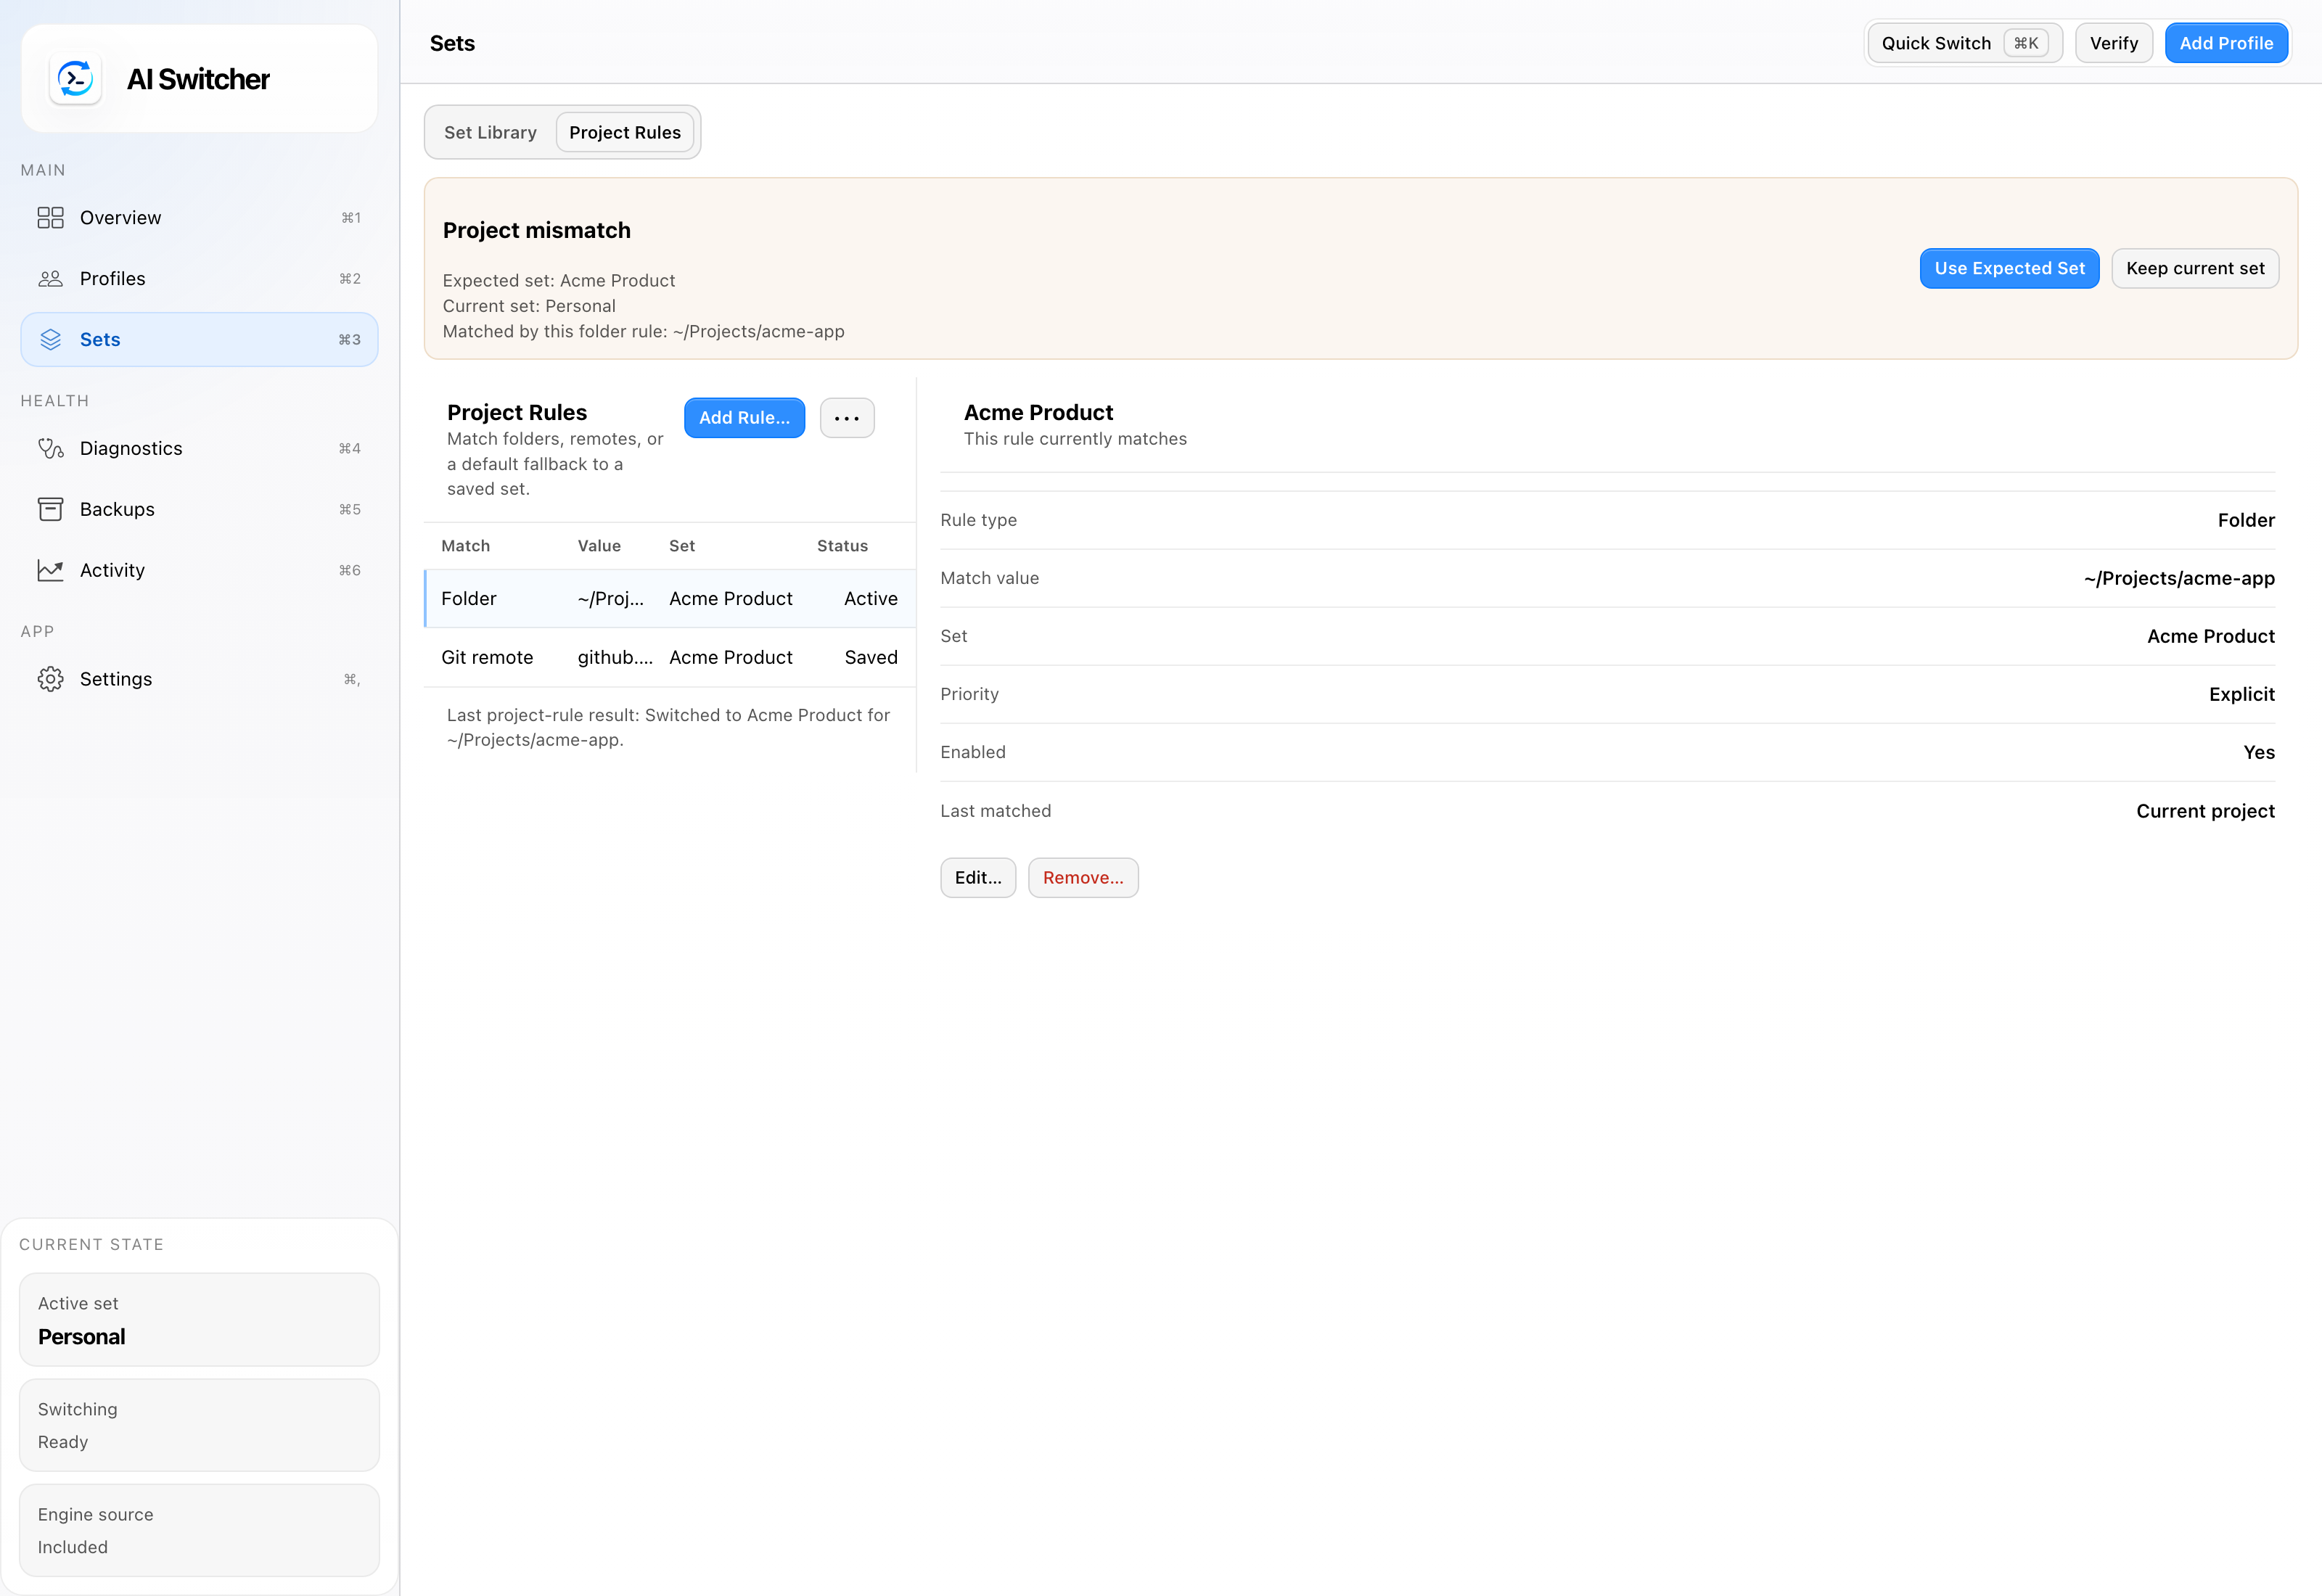Screen dimensions: 2322x1596
Task: Open the three-dots more options menu
Action: (847, 418)
